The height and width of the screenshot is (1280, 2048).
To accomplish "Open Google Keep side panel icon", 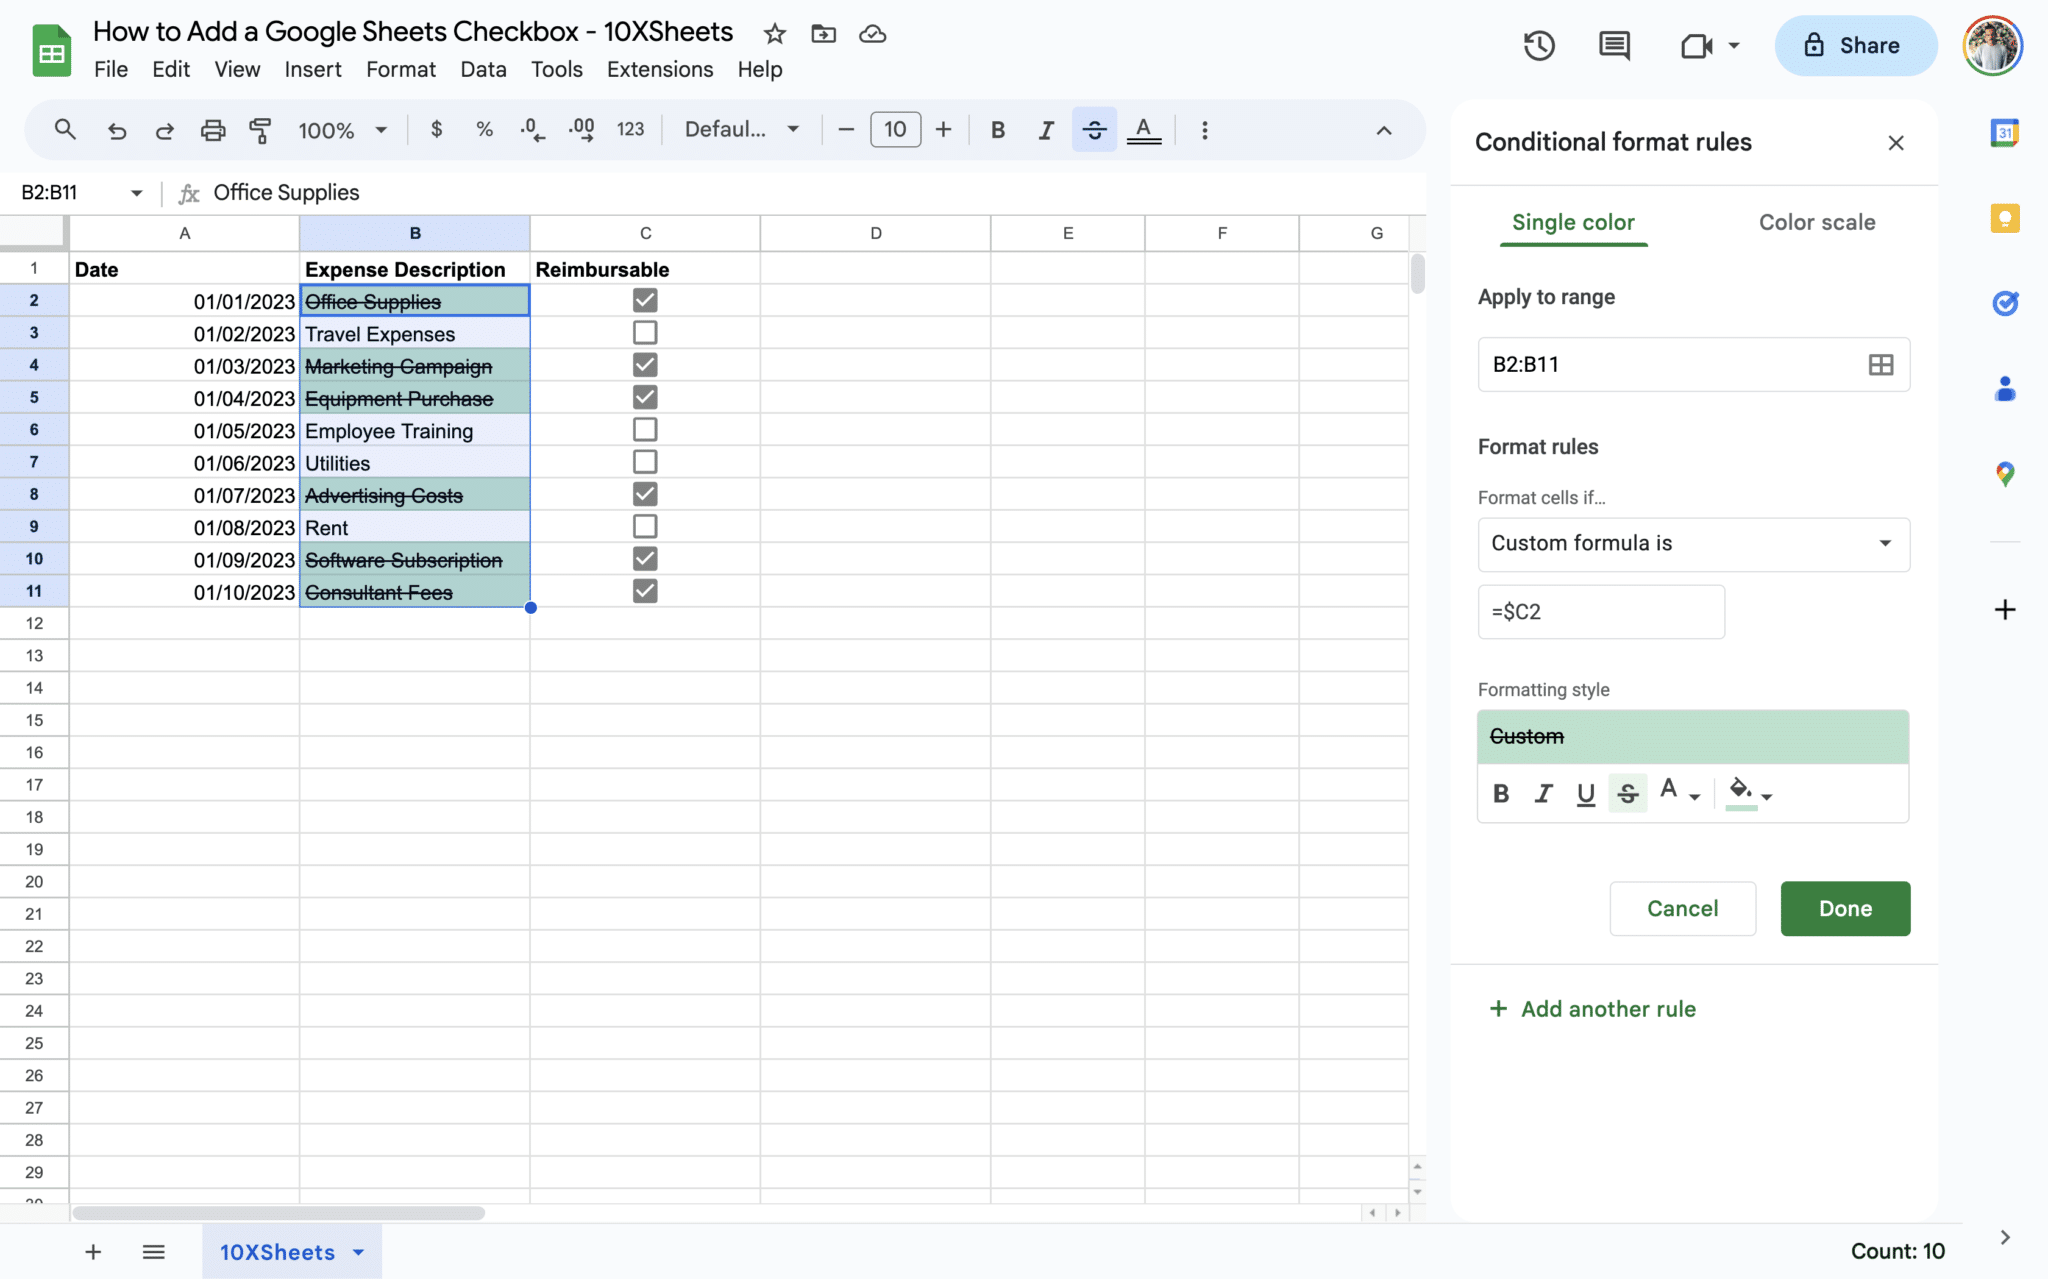I will point(2004,218).
